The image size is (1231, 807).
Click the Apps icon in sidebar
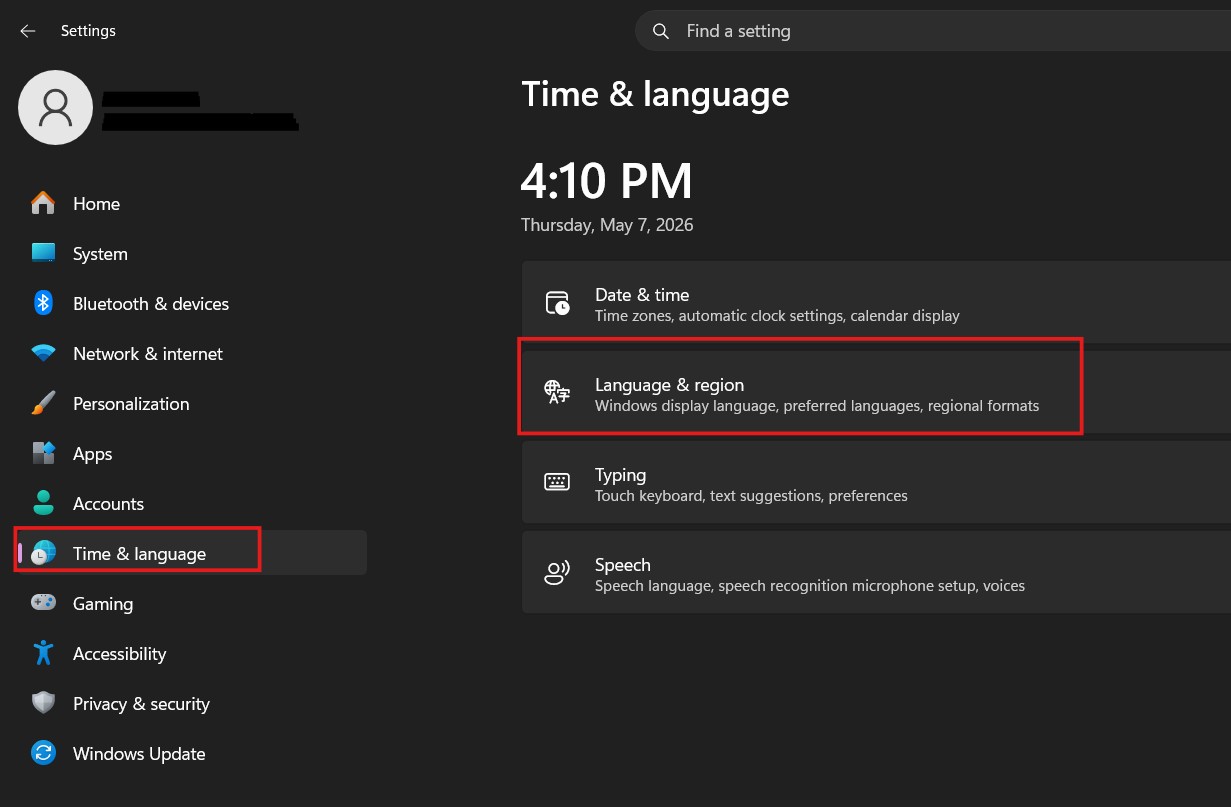(43, 453)
